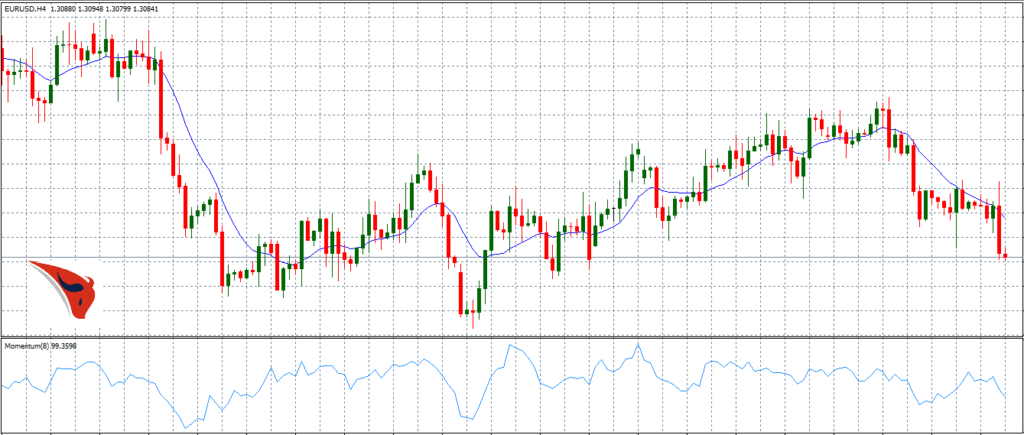Click the divider above the Momentum subwindow
This screenshot has width=1024, height=435.
512,337
